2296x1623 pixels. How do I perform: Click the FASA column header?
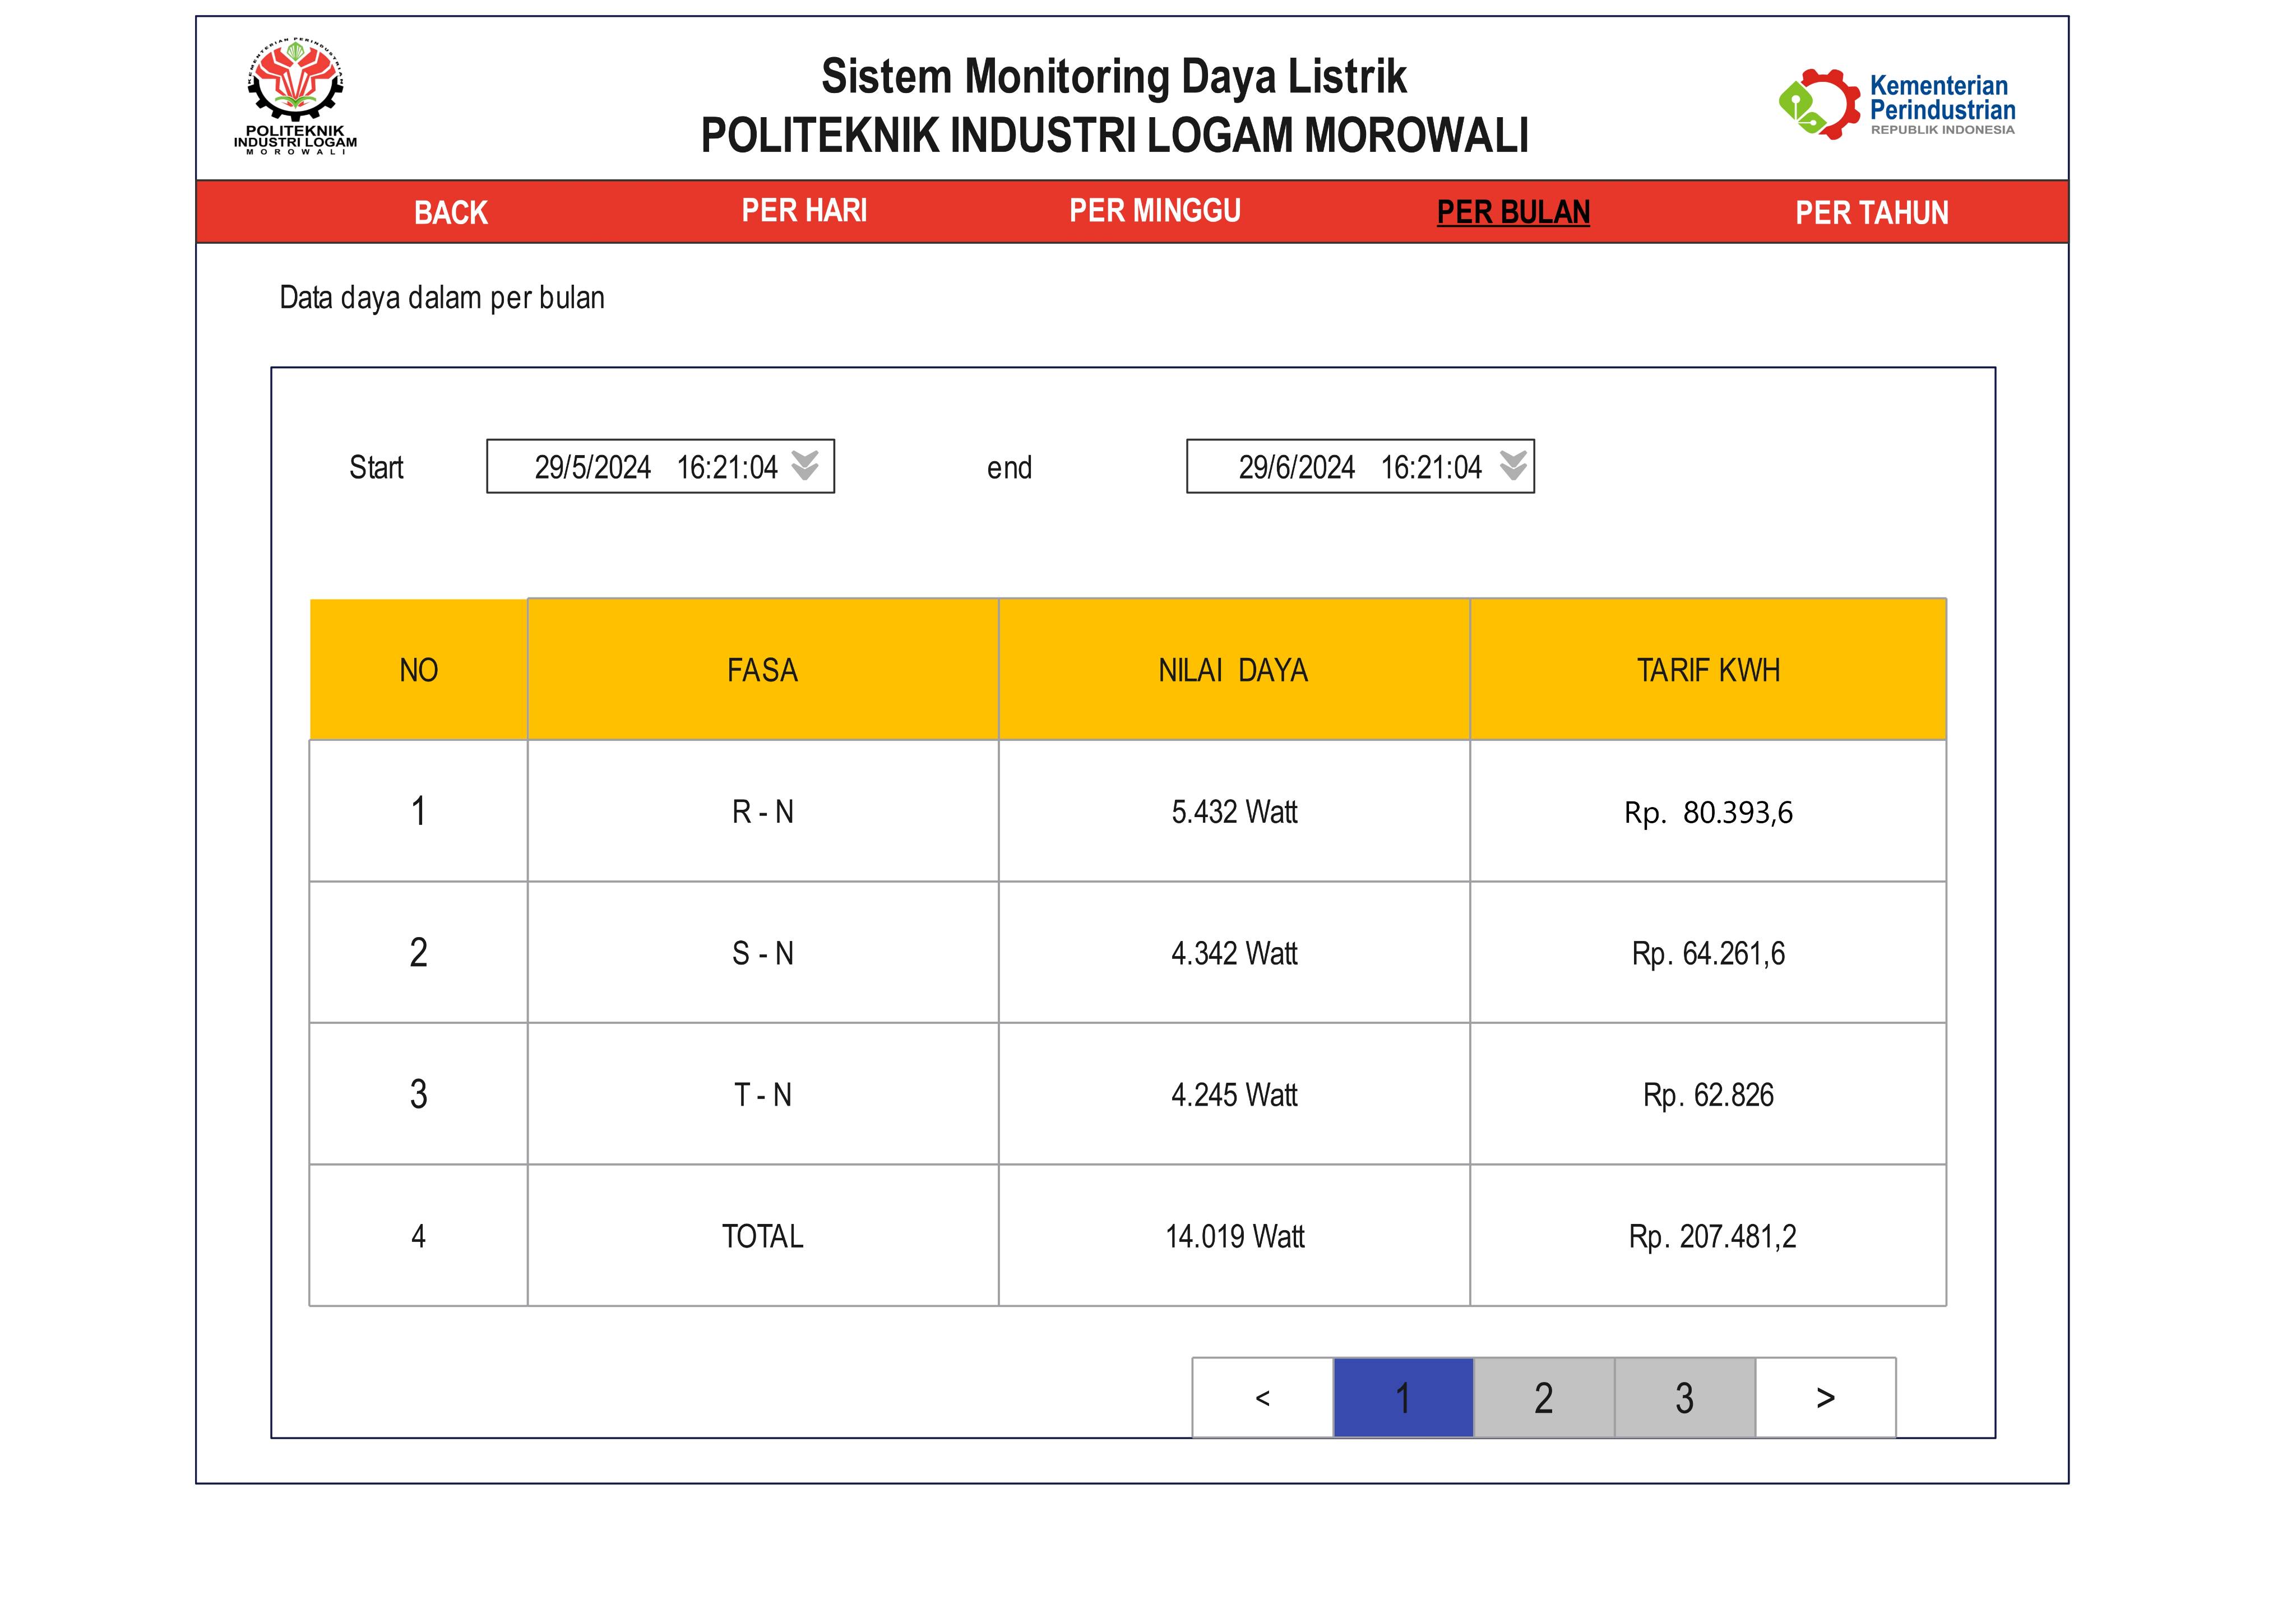coord(763,670)
